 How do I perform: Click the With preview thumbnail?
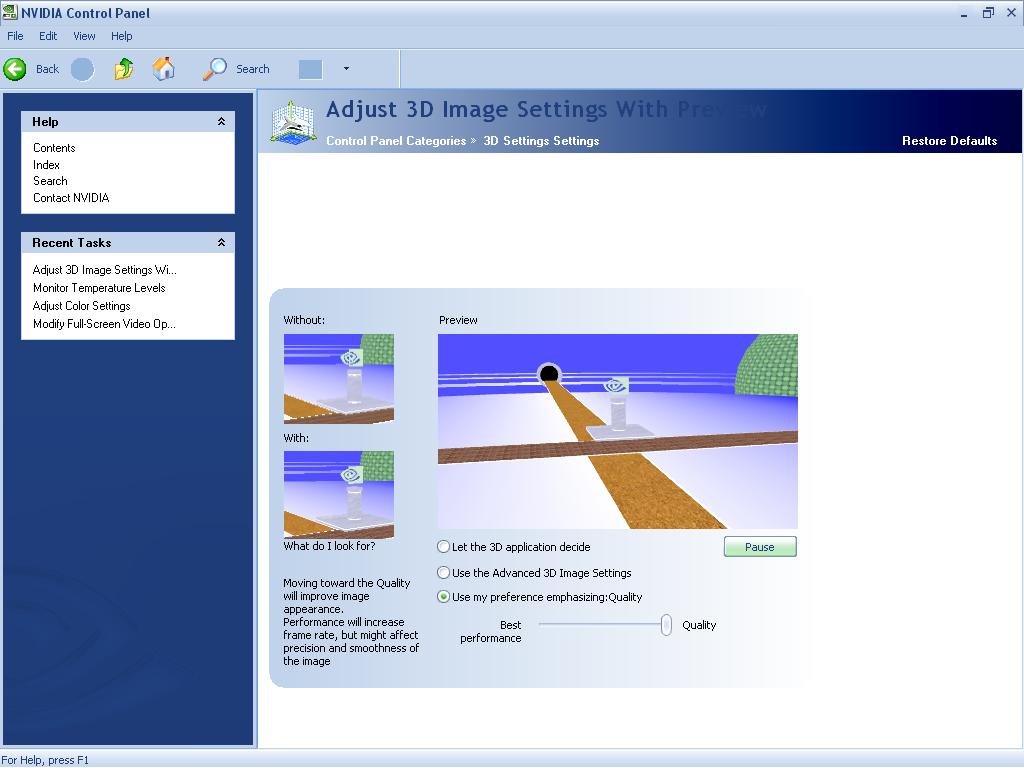coord(339,494)
